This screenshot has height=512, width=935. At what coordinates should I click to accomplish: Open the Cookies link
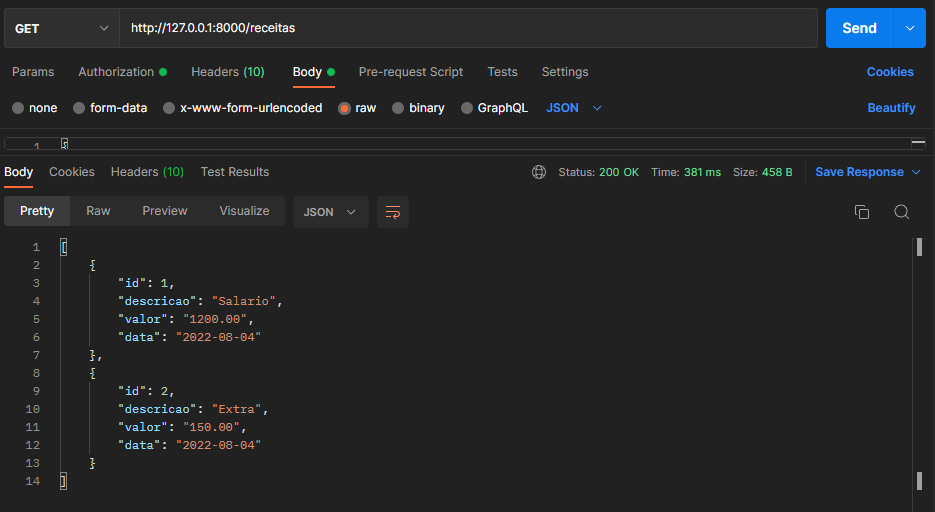890,72
